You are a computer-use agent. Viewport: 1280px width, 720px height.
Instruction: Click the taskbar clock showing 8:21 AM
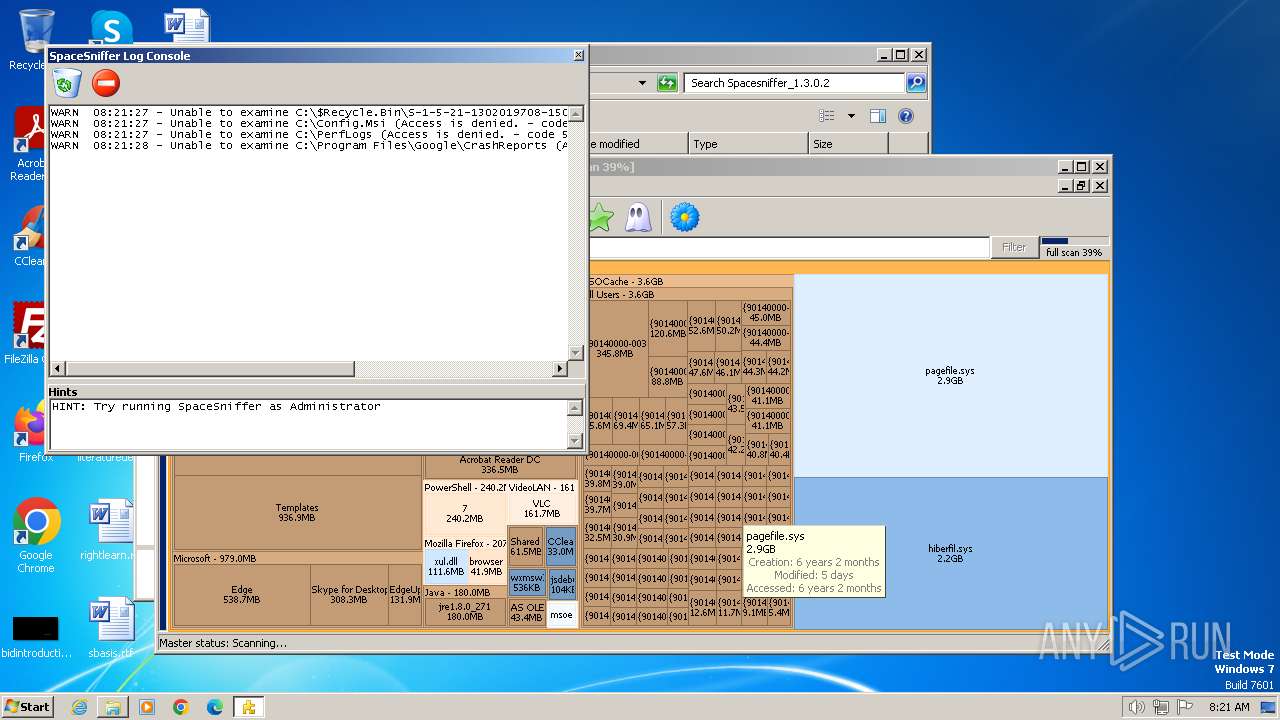coord(1229,707)
